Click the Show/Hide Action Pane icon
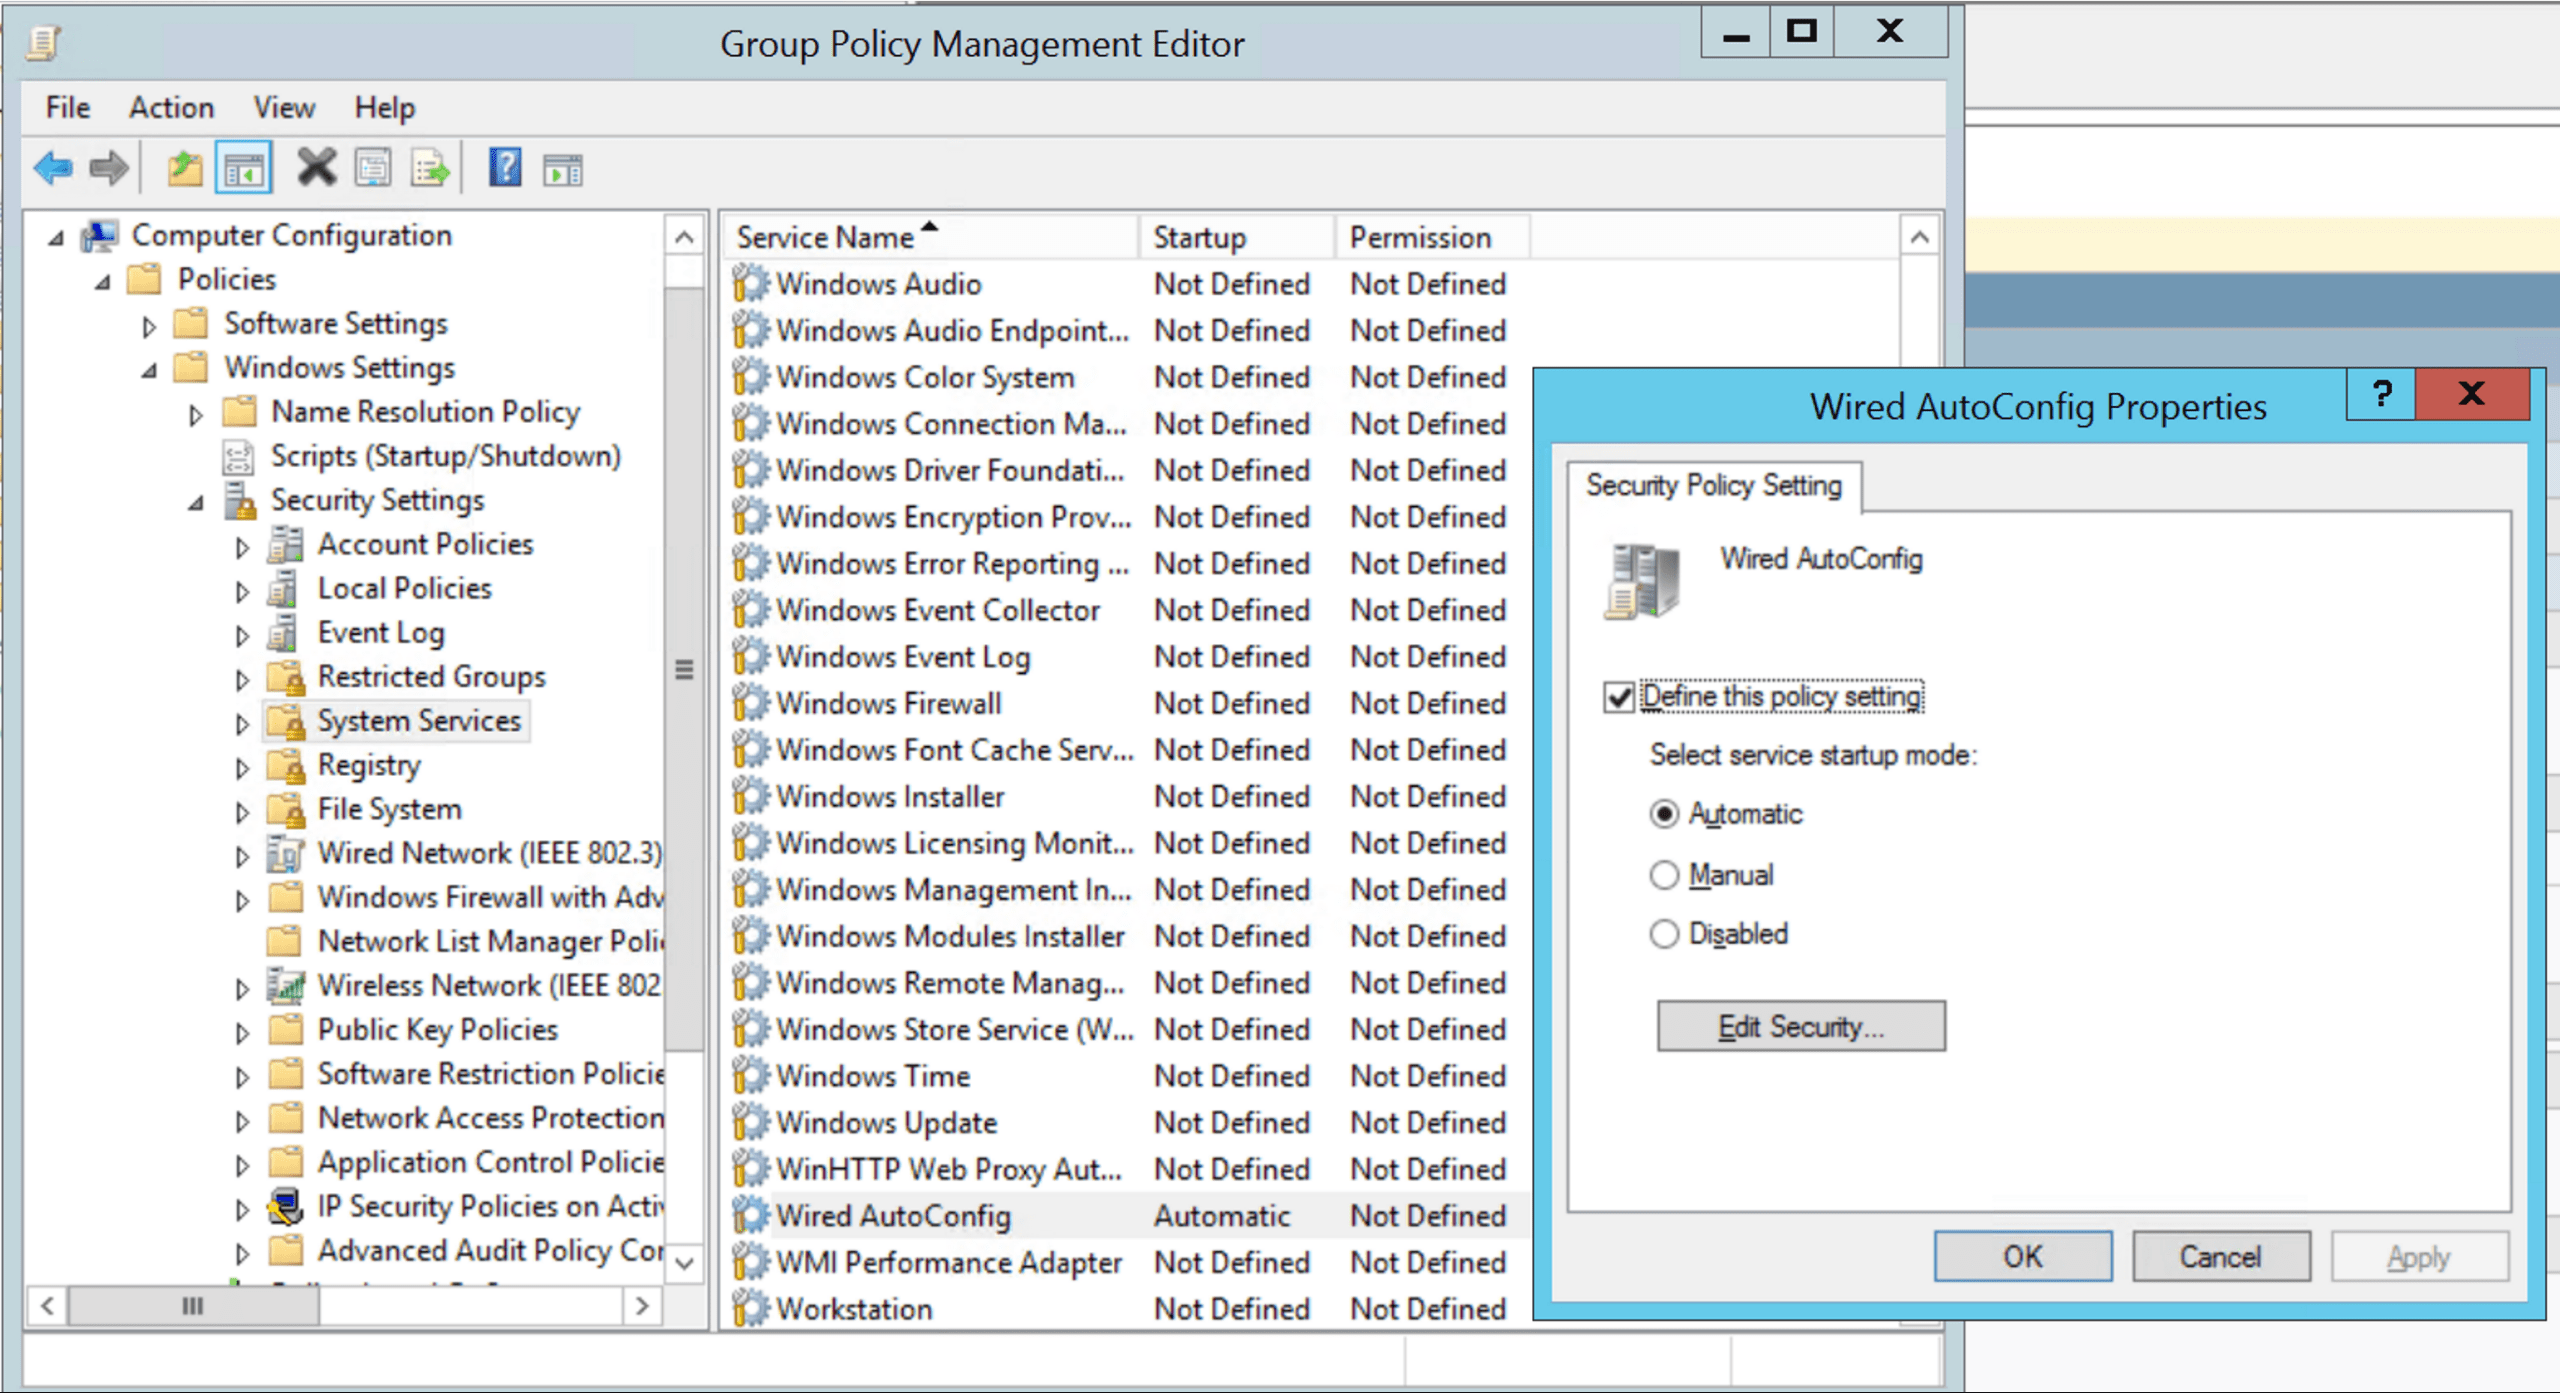The width and height of the screenshot is (2560, 1393). (563, 170)
